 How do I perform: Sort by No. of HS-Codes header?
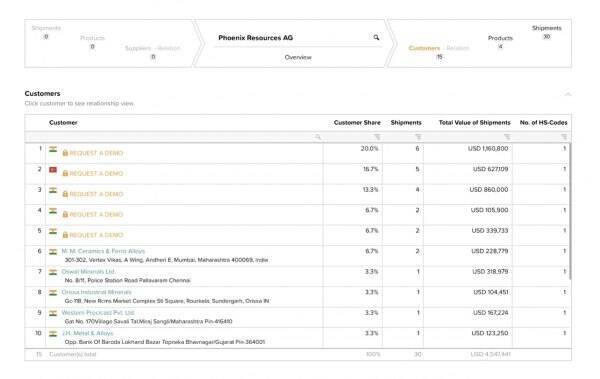543,123
